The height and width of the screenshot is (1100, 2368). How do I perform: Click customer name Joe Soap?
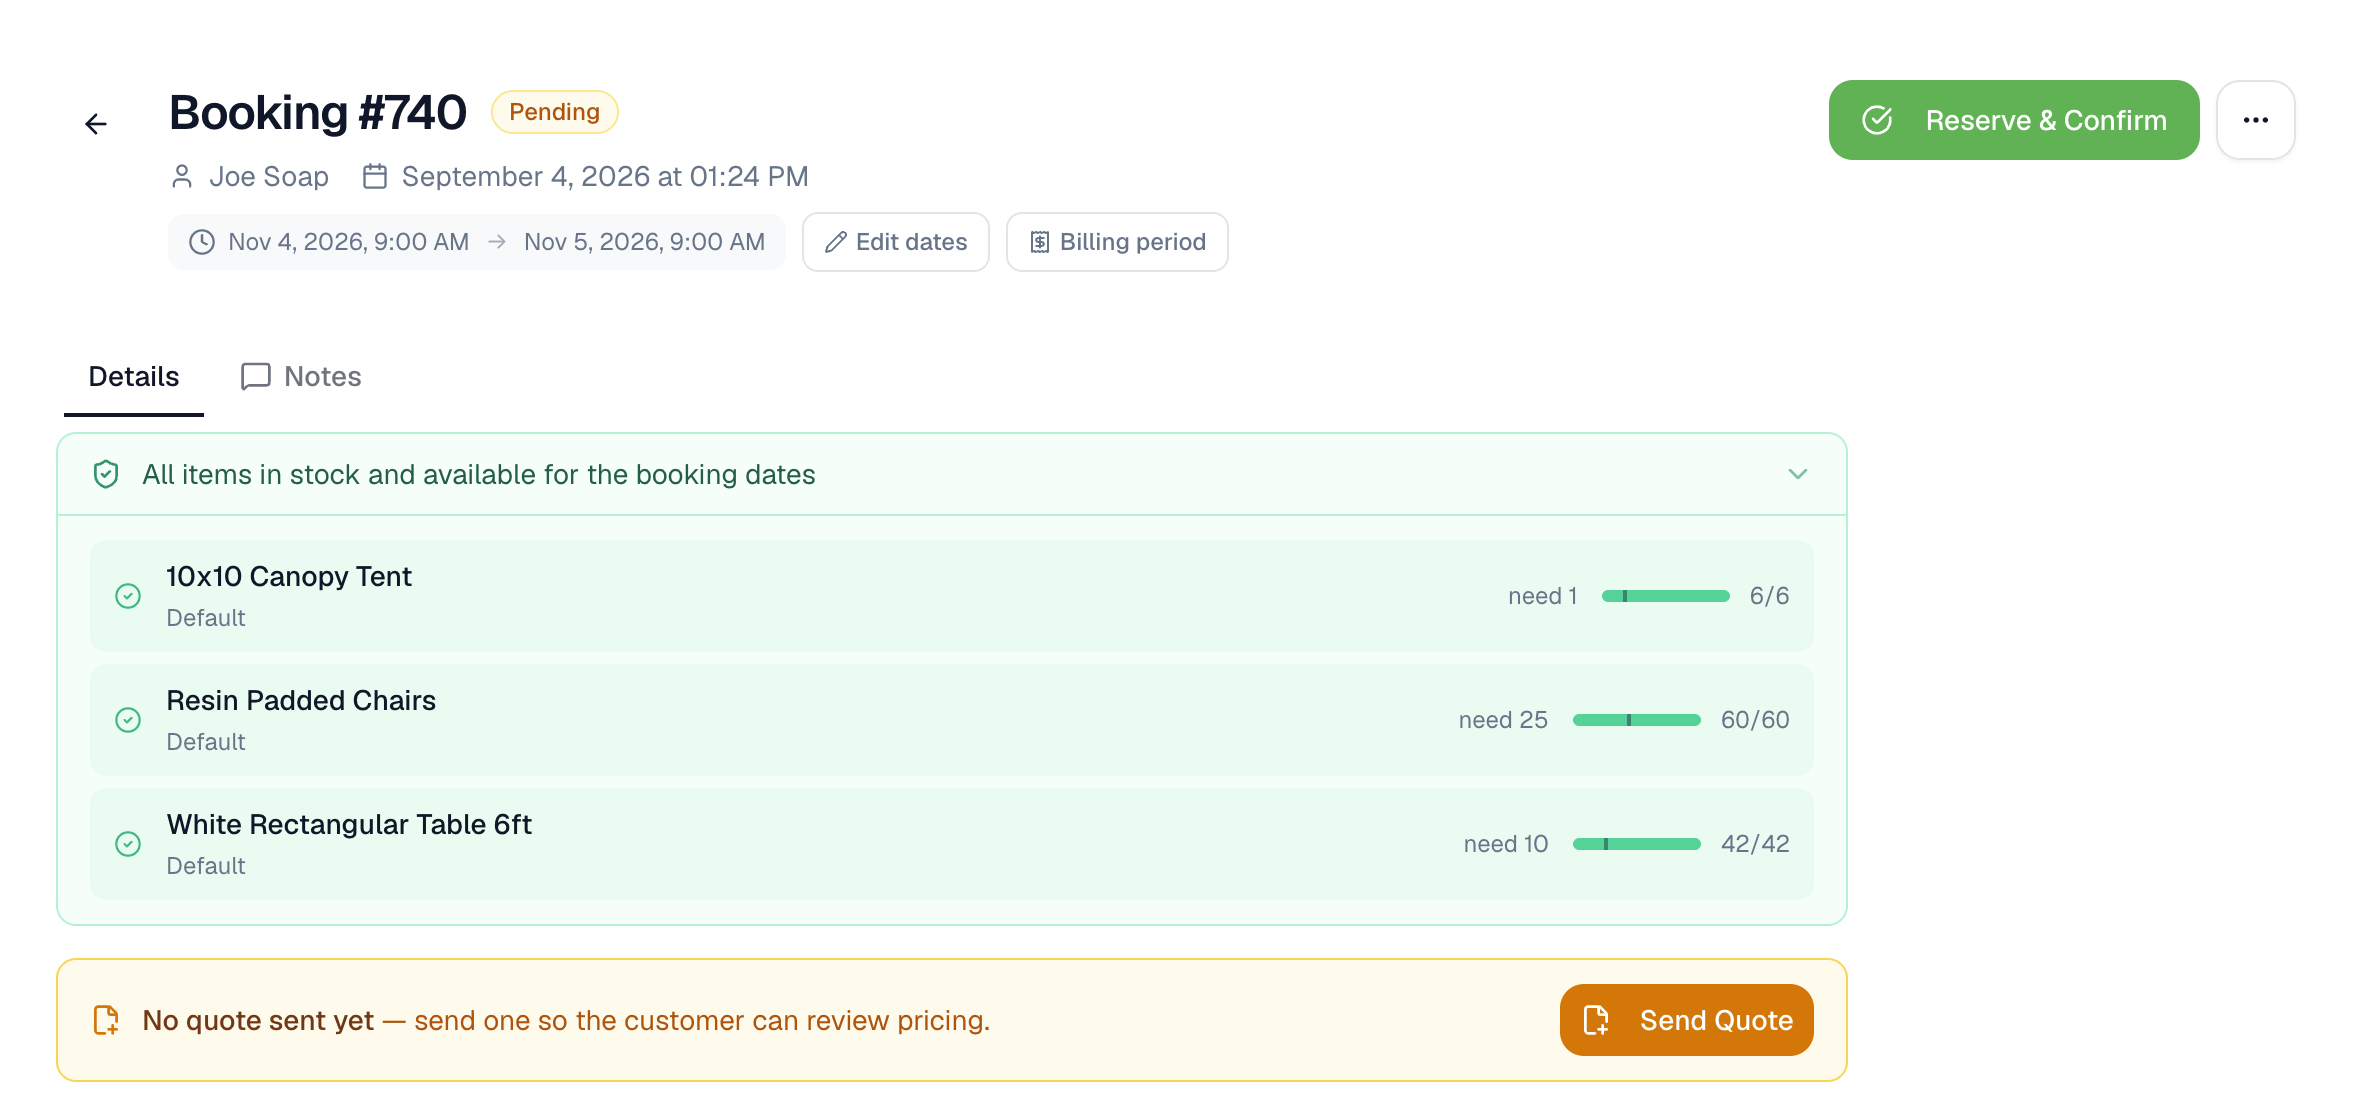point(269,177)
